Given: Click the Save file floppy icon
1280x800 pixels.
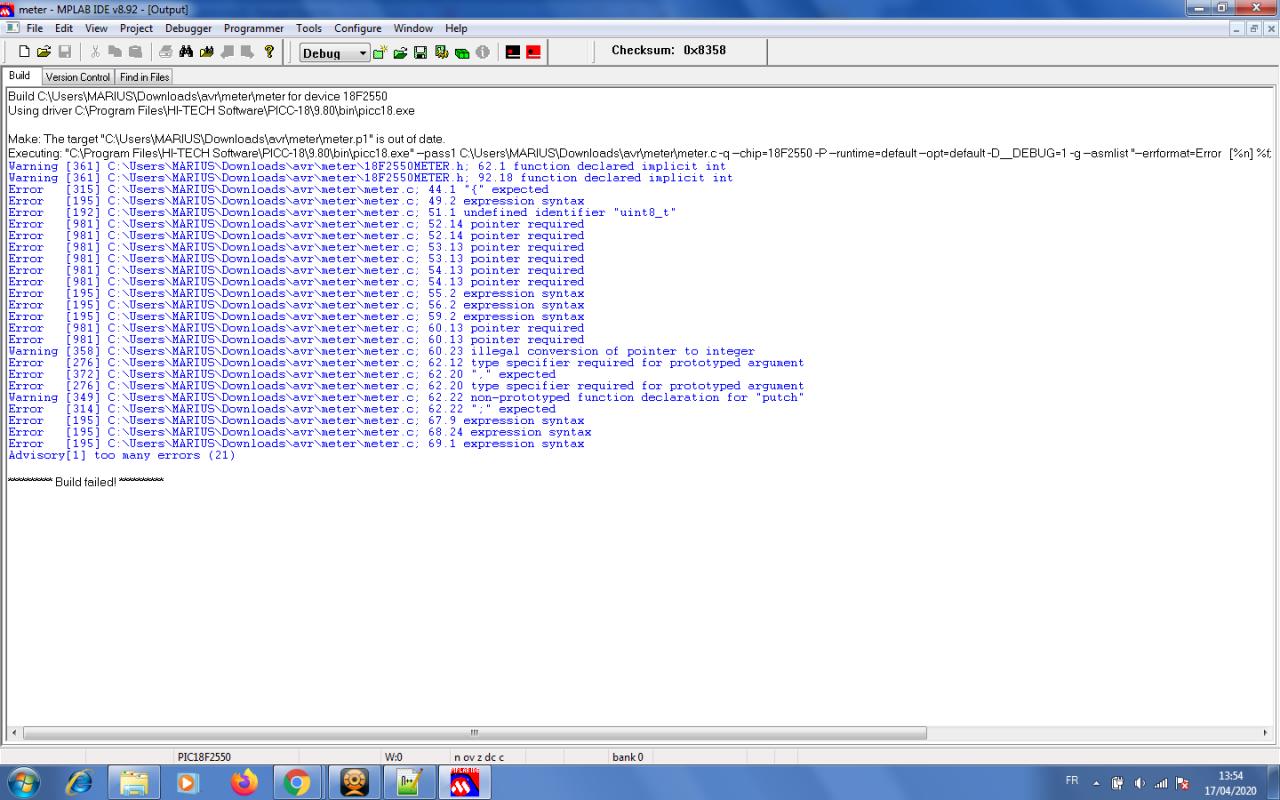Looking at the screenshot, I should (x=65, y=52).
